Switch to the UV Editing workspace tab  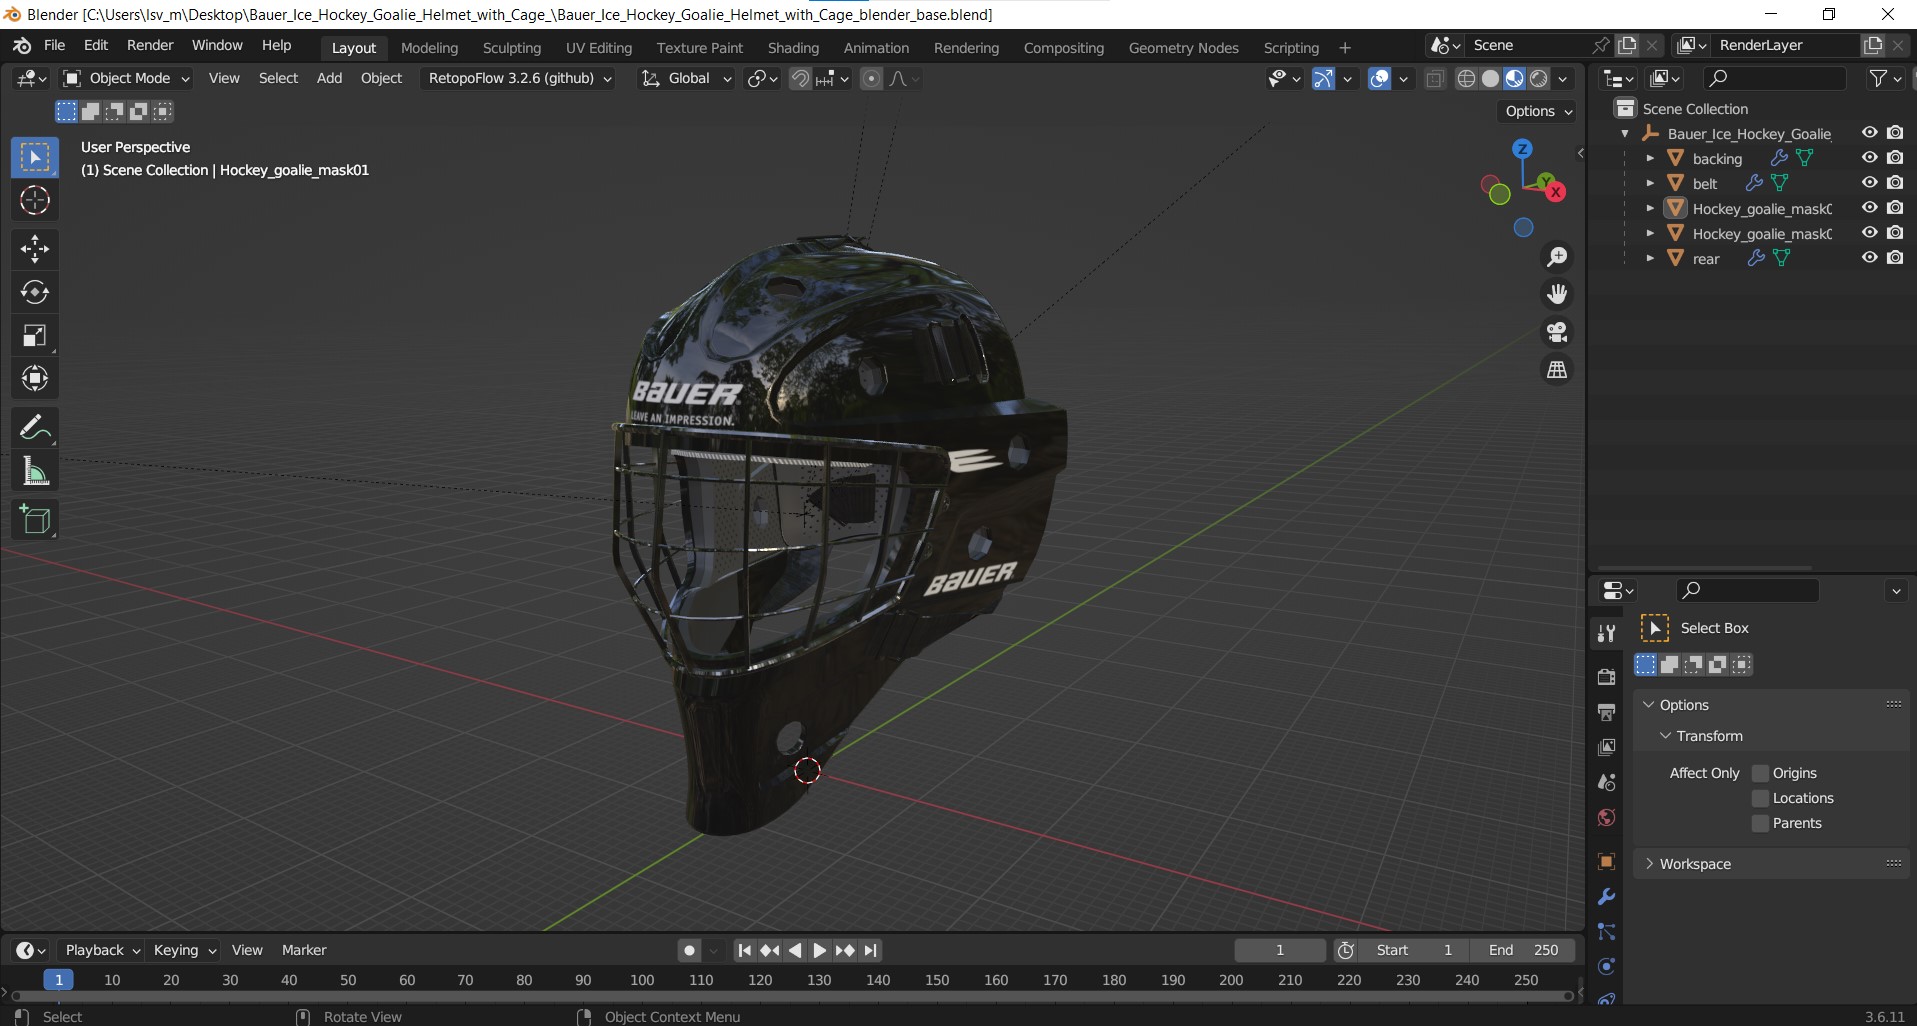599,48
